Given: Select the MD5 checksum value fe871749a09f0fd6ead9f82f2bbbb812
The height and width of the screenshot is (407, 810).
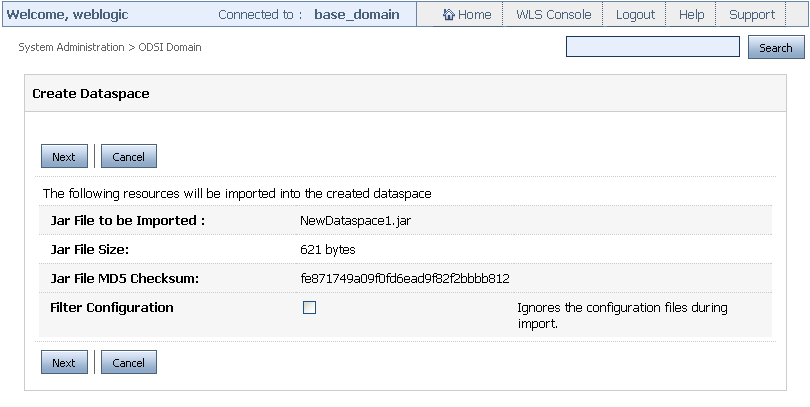Looking at the screenshot, I should click(x=405, y=279).
